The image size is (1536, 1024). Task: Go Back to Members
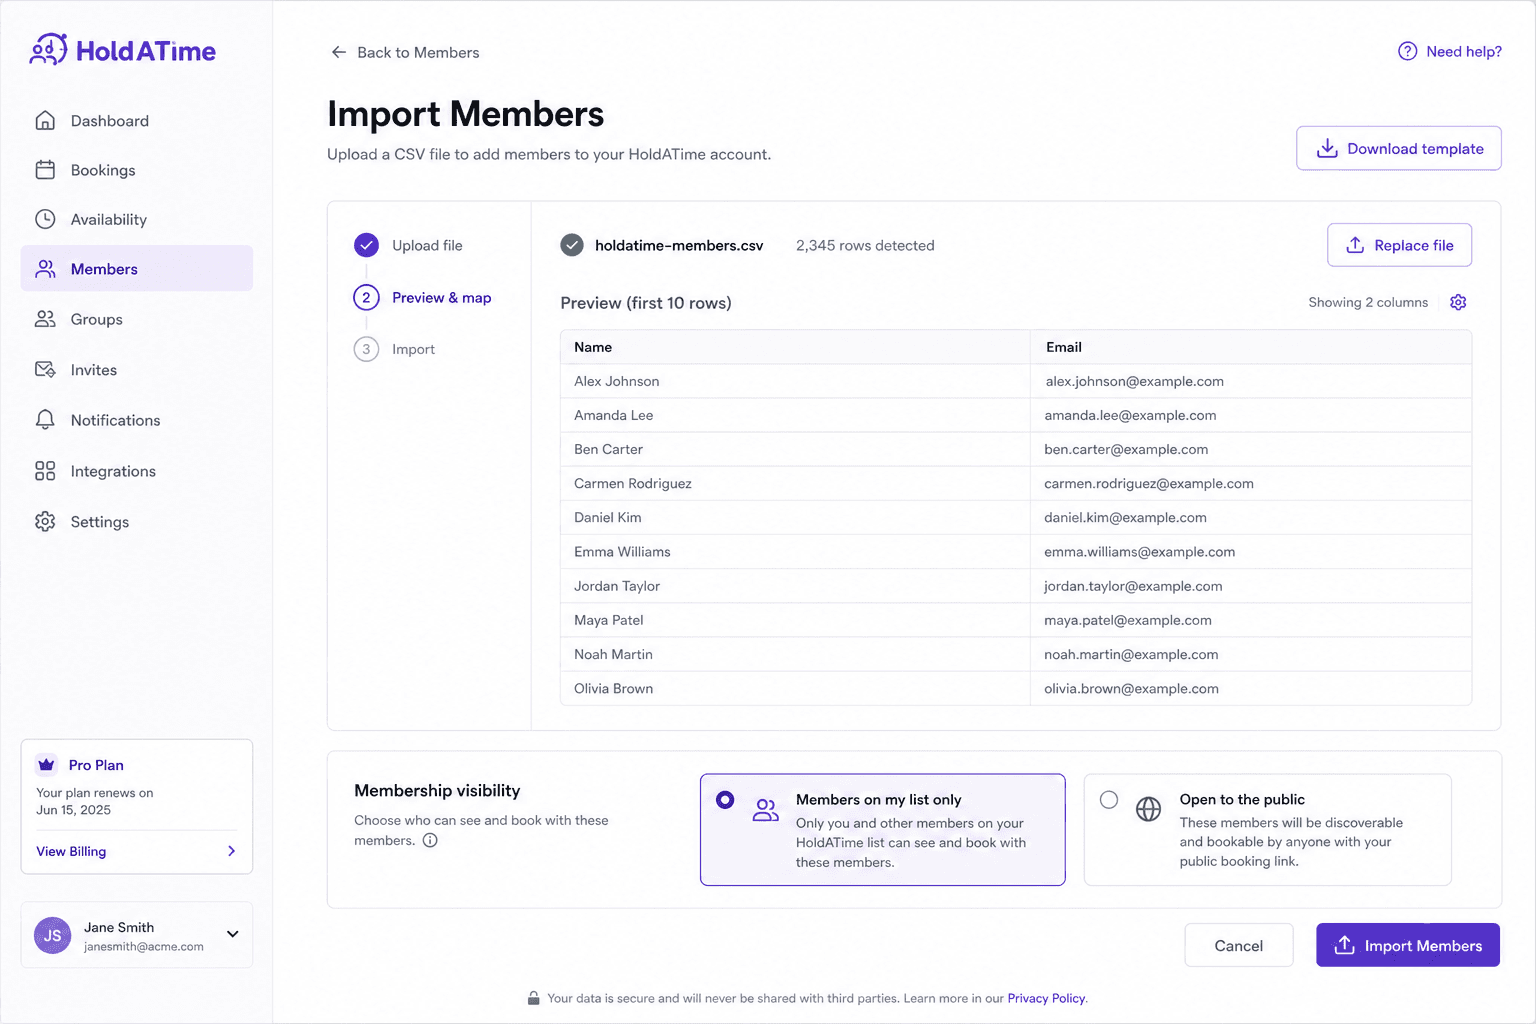(x=405, y=52)
